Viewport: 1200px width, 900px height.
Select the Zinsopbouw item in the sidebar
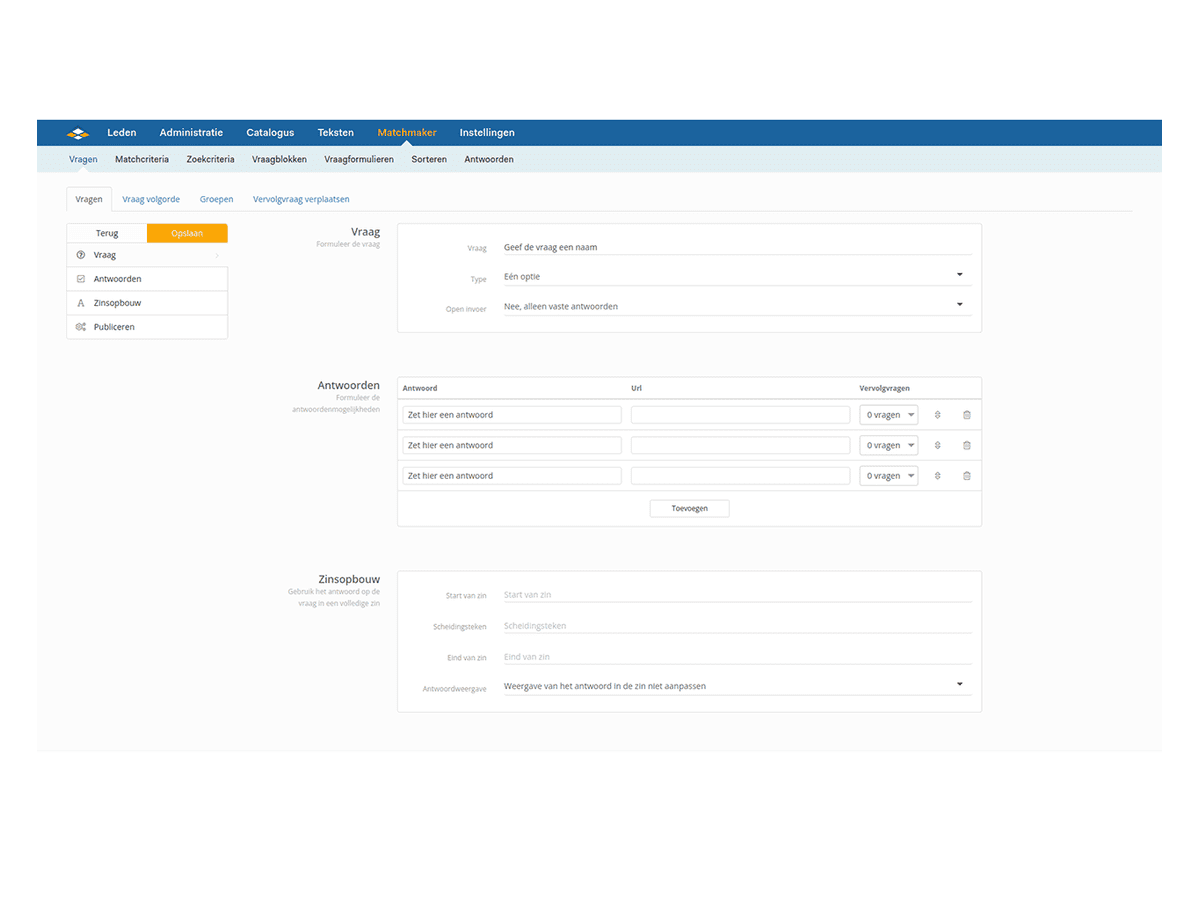(x=117, y=303)
